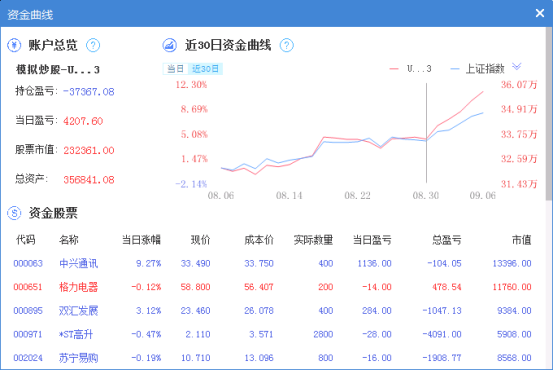Click the chart icon beside 近30日资金曲线
This screenshot has width=554, height=370.
pos(170,45)
